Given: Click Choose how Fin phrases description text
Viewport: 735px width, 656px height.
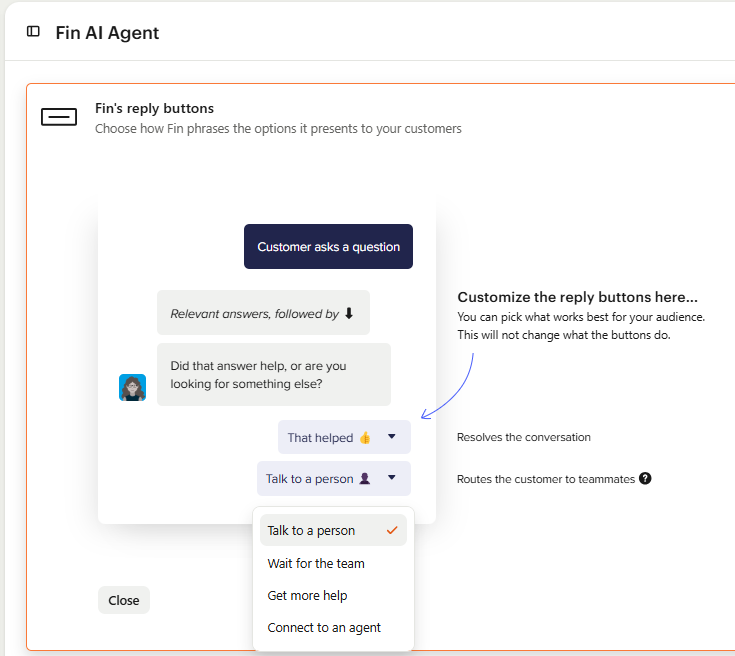Looking at the screenshot, I should click(278, 128).
